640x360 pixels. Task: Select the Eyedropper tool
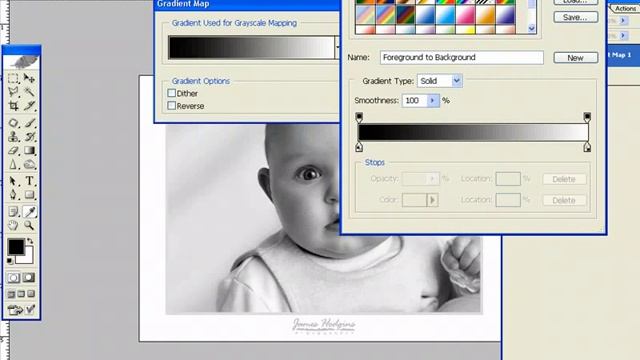29,211
